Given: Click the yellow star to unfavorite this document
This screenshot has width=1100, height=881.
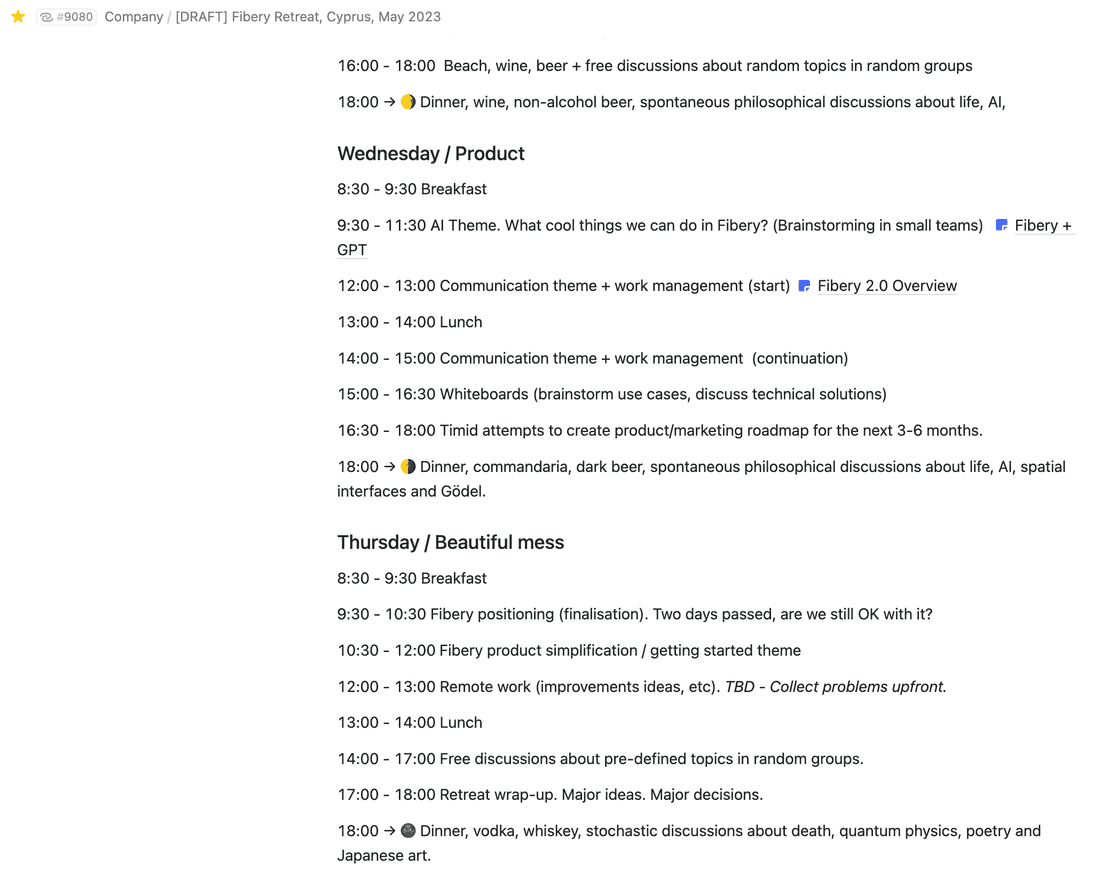Looking at the screenshot, I should 18,16.
